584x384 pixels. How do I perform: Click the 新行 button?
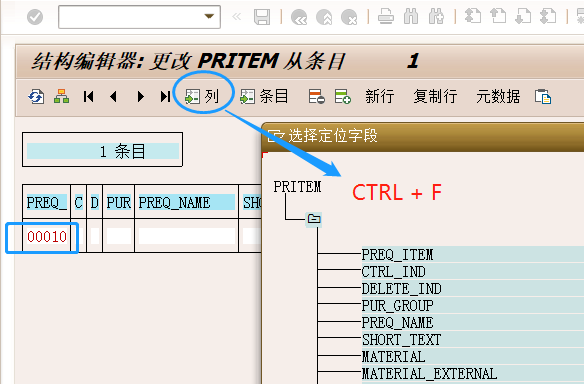click(x=380, y=97)
